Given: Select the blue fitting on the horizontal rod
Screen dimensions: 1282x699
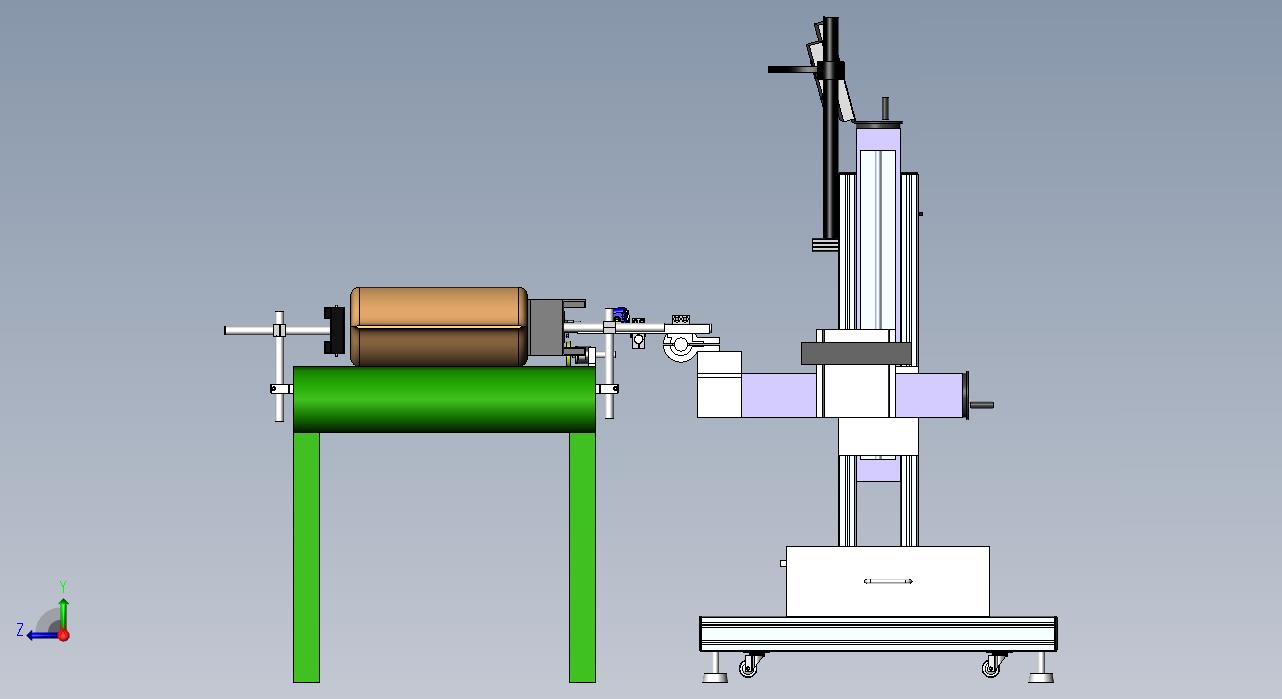Looking at the screenshot, I should click(620, 315).
